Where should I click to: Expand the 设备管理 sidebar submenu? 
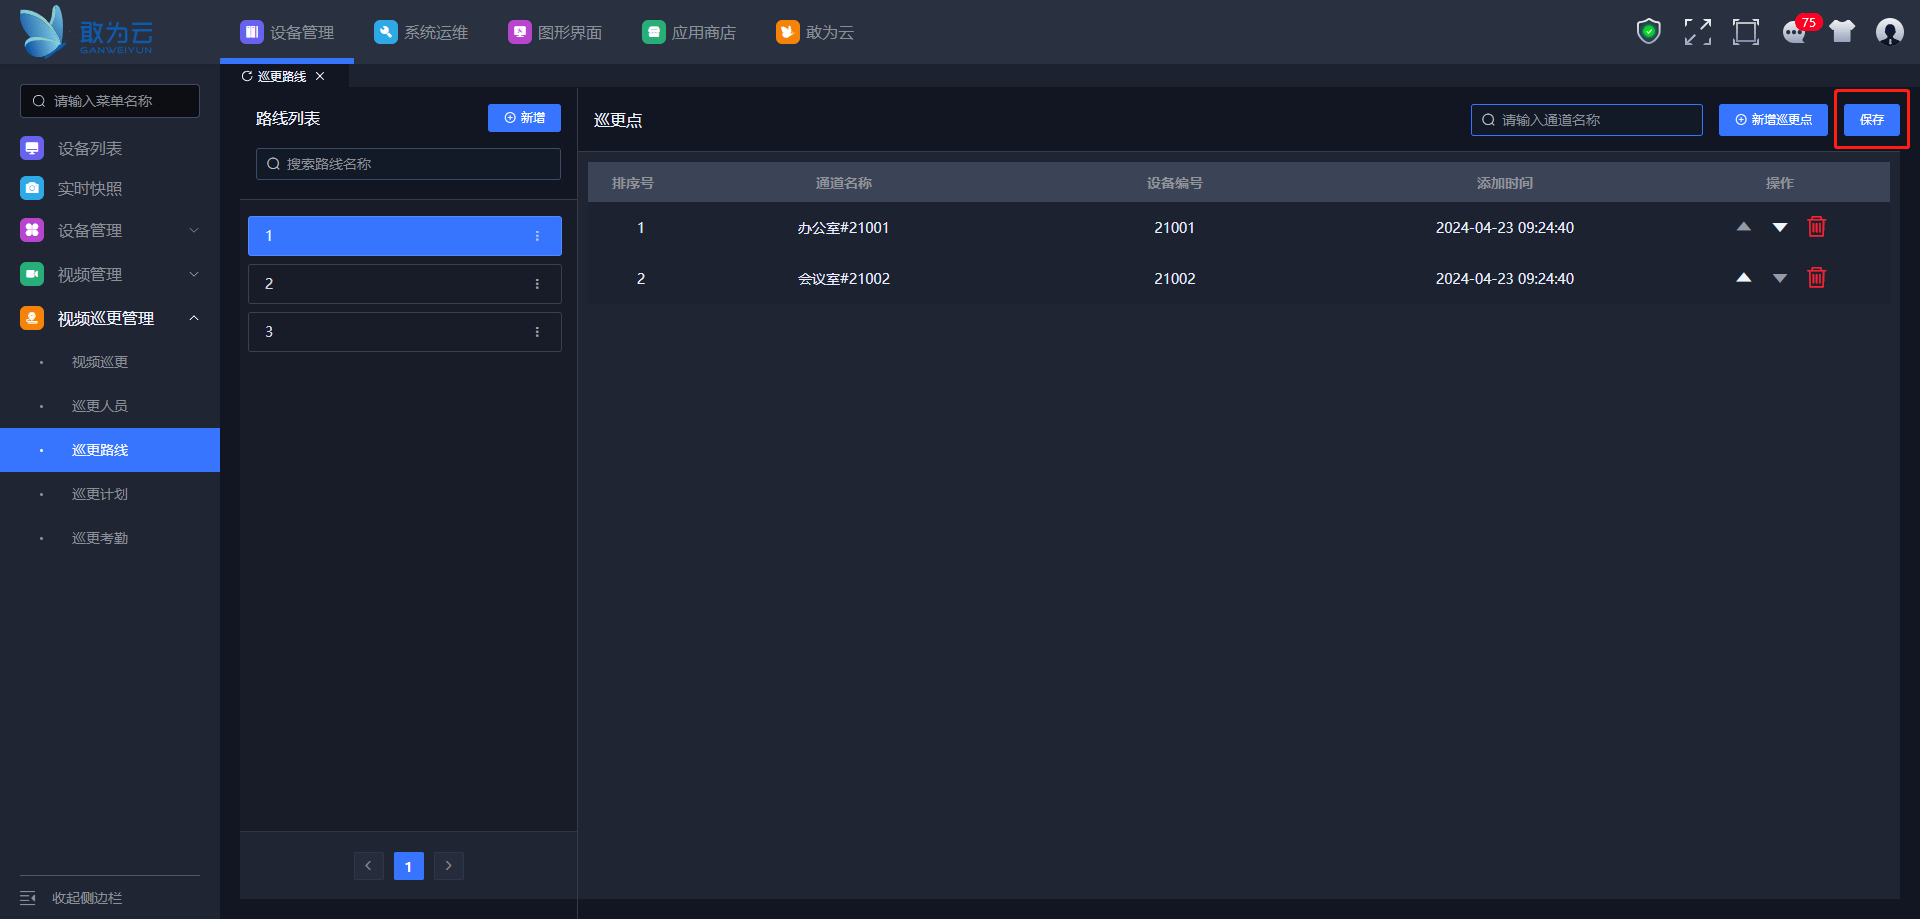(194, 230)
